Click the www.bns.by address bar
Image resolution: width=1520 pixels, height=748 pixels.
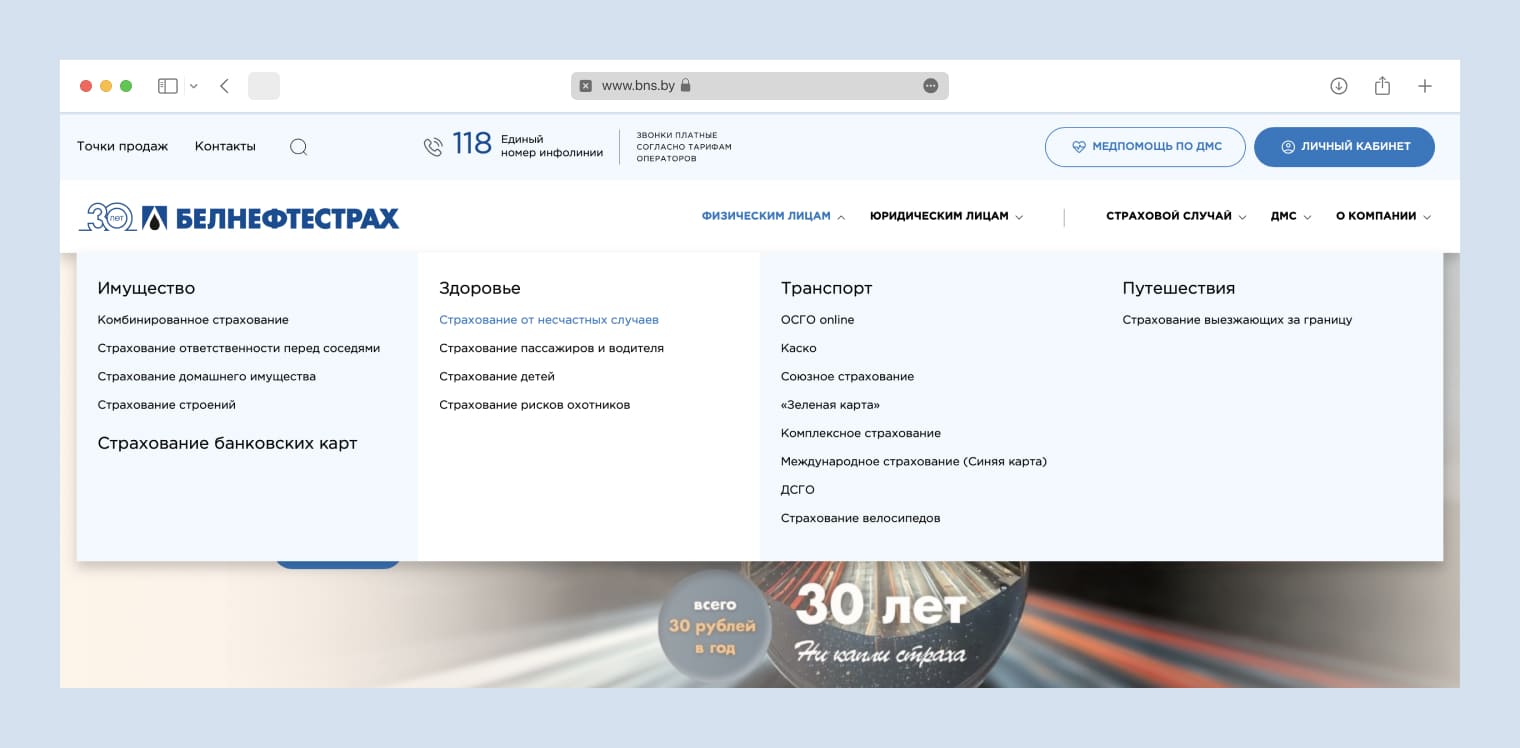click(760, 86)
